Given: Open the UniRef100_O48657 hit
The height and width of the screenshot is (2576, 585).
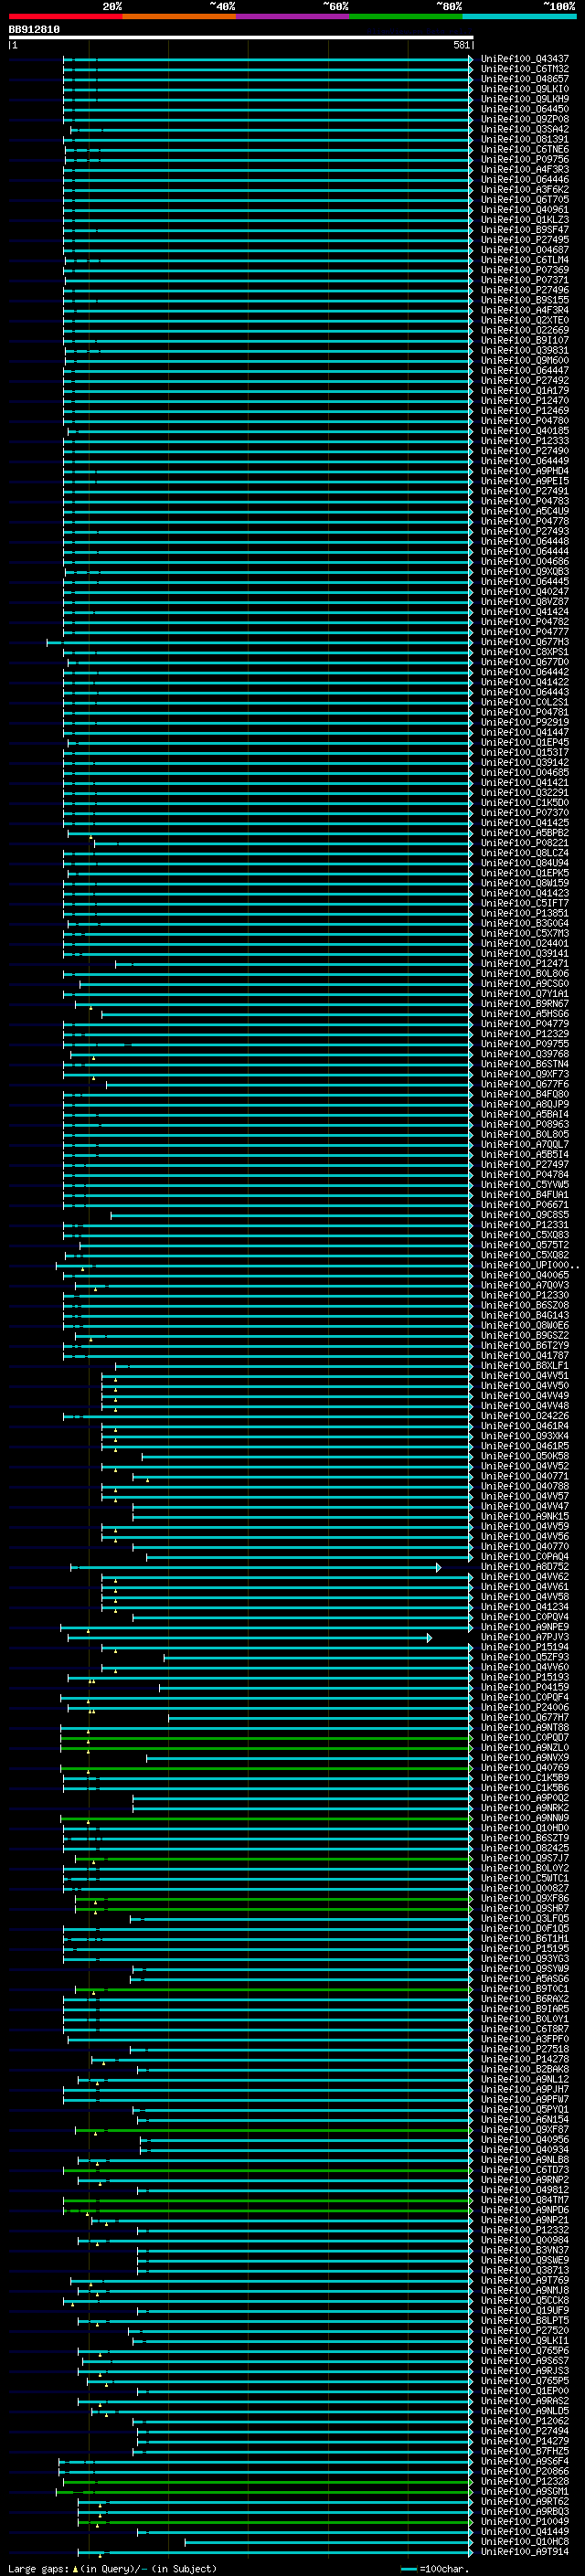Looking at the screenshot, I should point(525,79).
